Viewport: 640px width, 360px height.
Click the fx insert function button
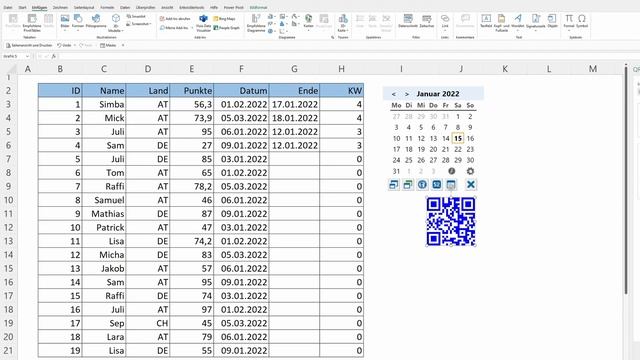tap(53, 56)
